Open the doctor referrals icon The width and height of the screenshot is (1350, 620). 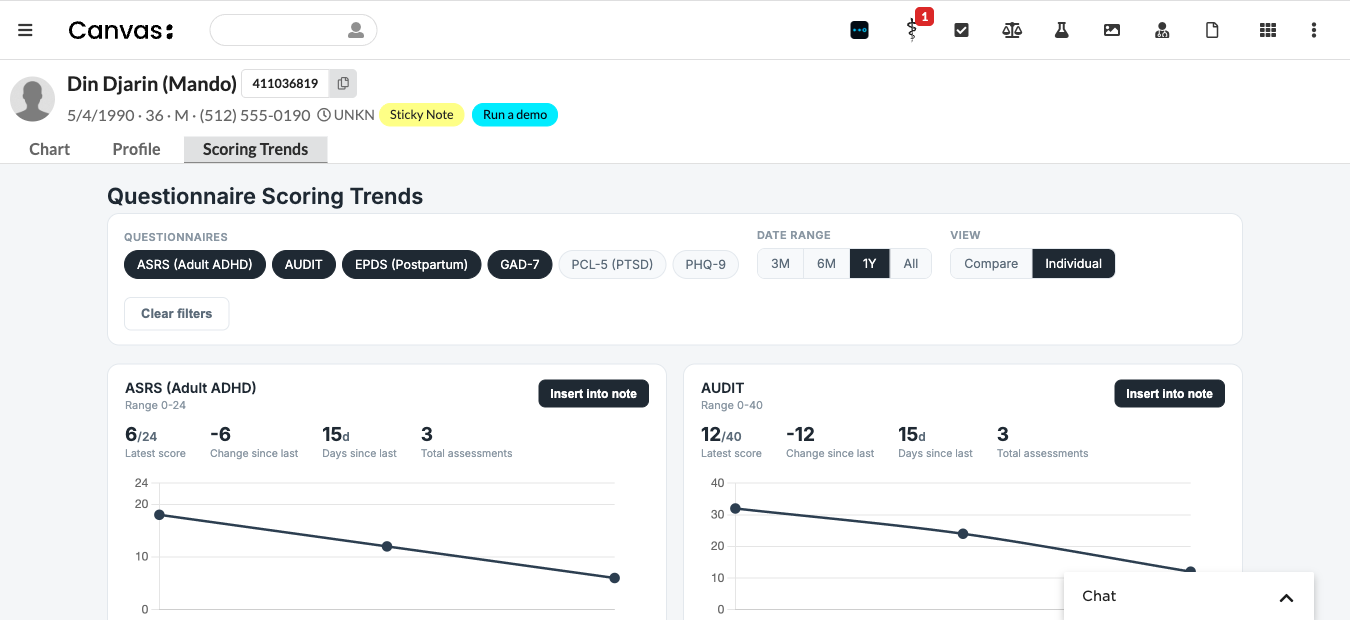coord(1162,30)
